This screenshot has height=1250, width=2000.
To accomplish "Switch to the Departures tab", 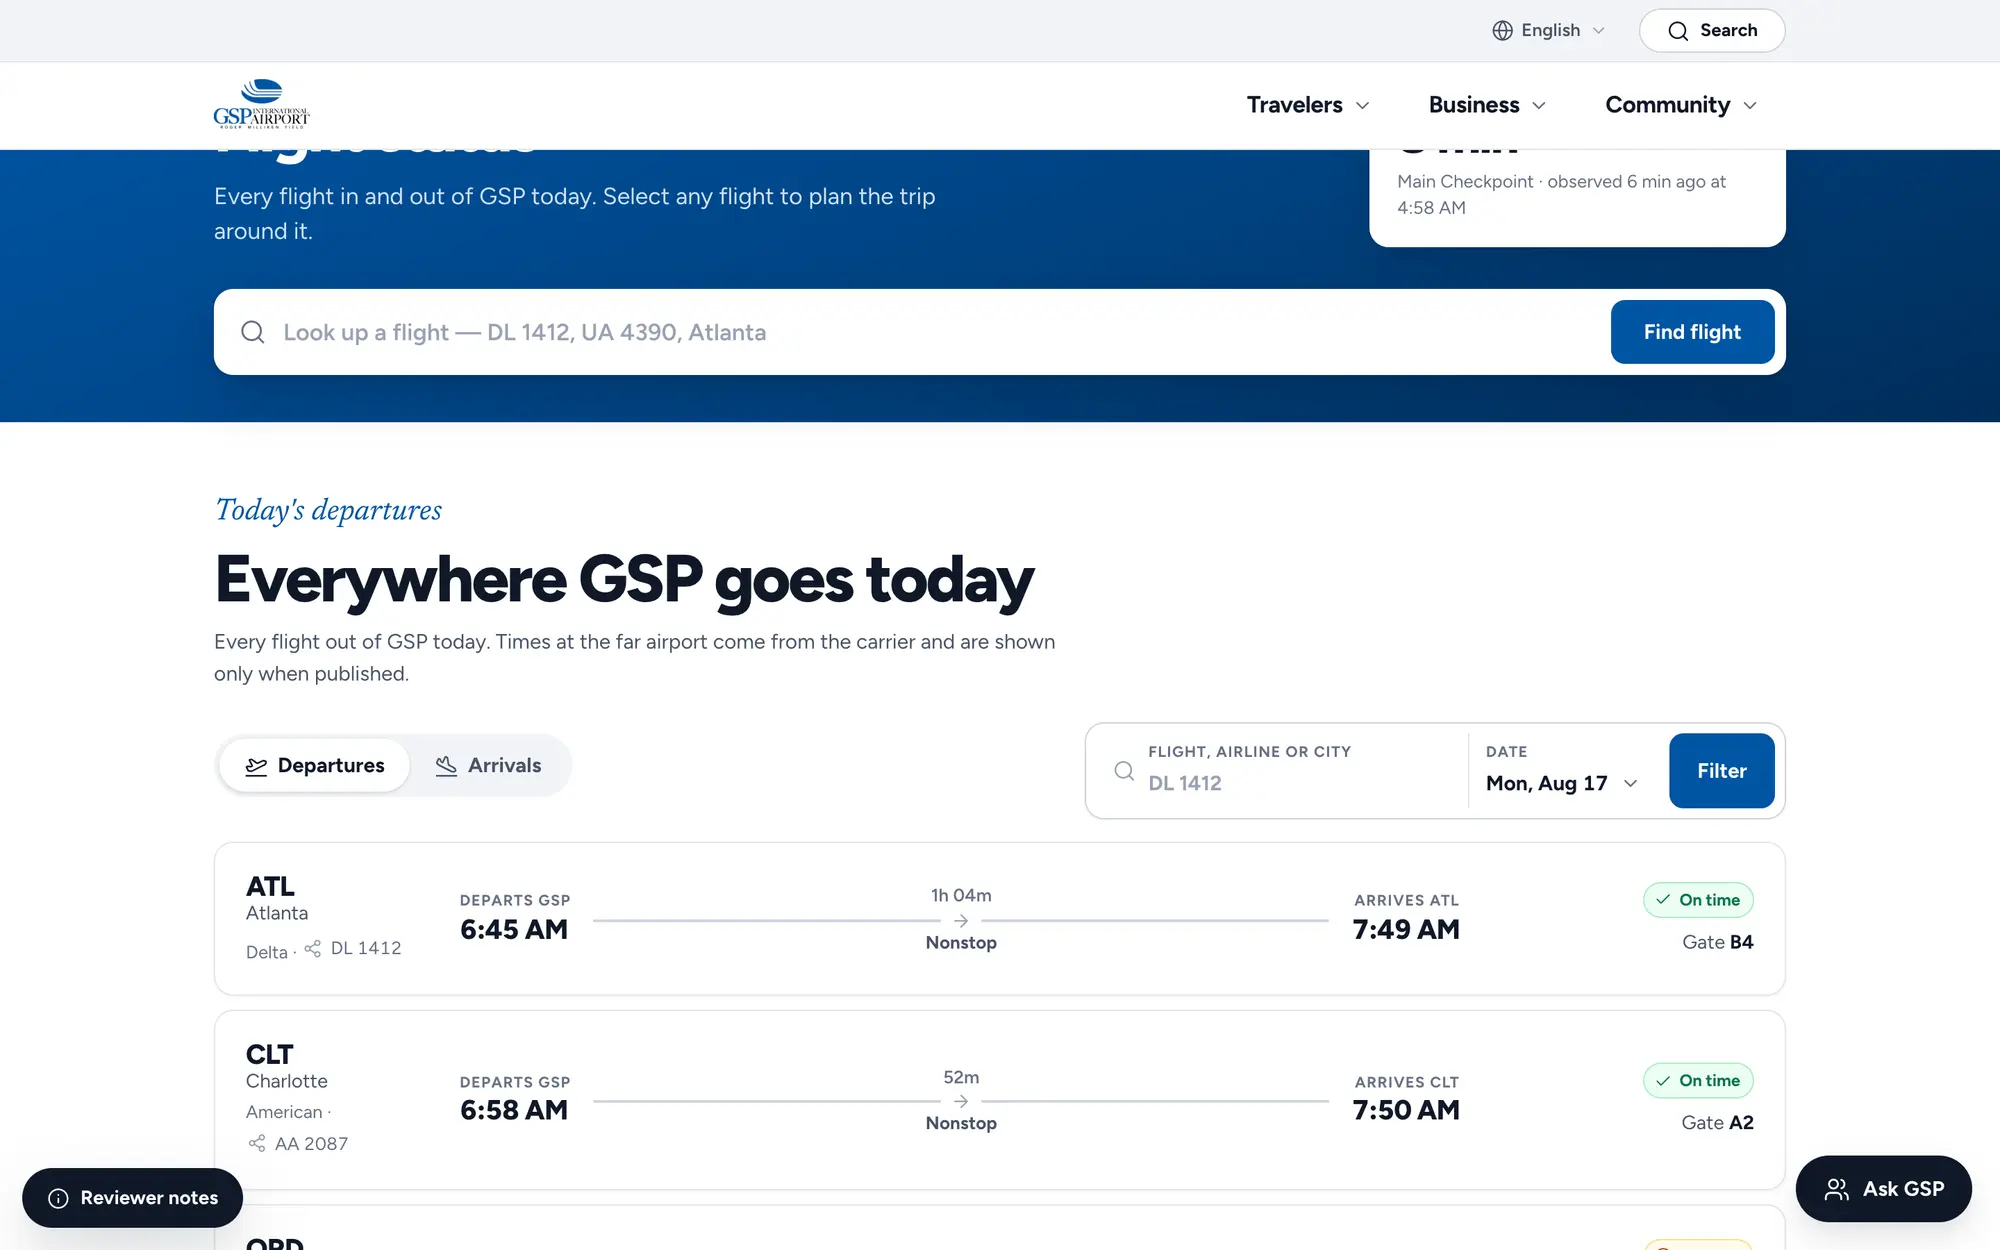I will tap(315, 766).
